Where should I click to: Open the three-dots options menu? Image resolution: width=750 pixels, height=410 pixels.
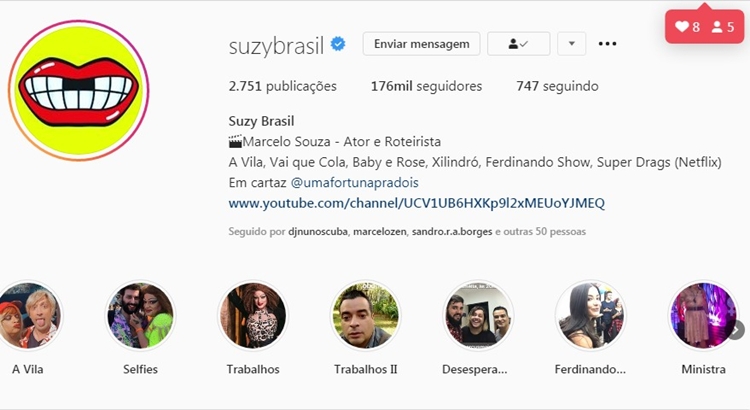coord(607,44)
